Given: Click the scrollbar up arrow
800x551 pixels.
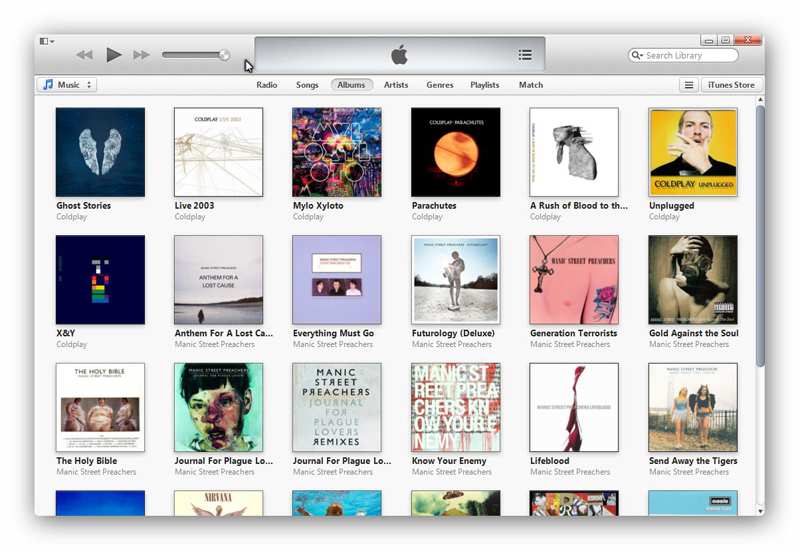Looking at the screenshot, I should pos(761,100).
